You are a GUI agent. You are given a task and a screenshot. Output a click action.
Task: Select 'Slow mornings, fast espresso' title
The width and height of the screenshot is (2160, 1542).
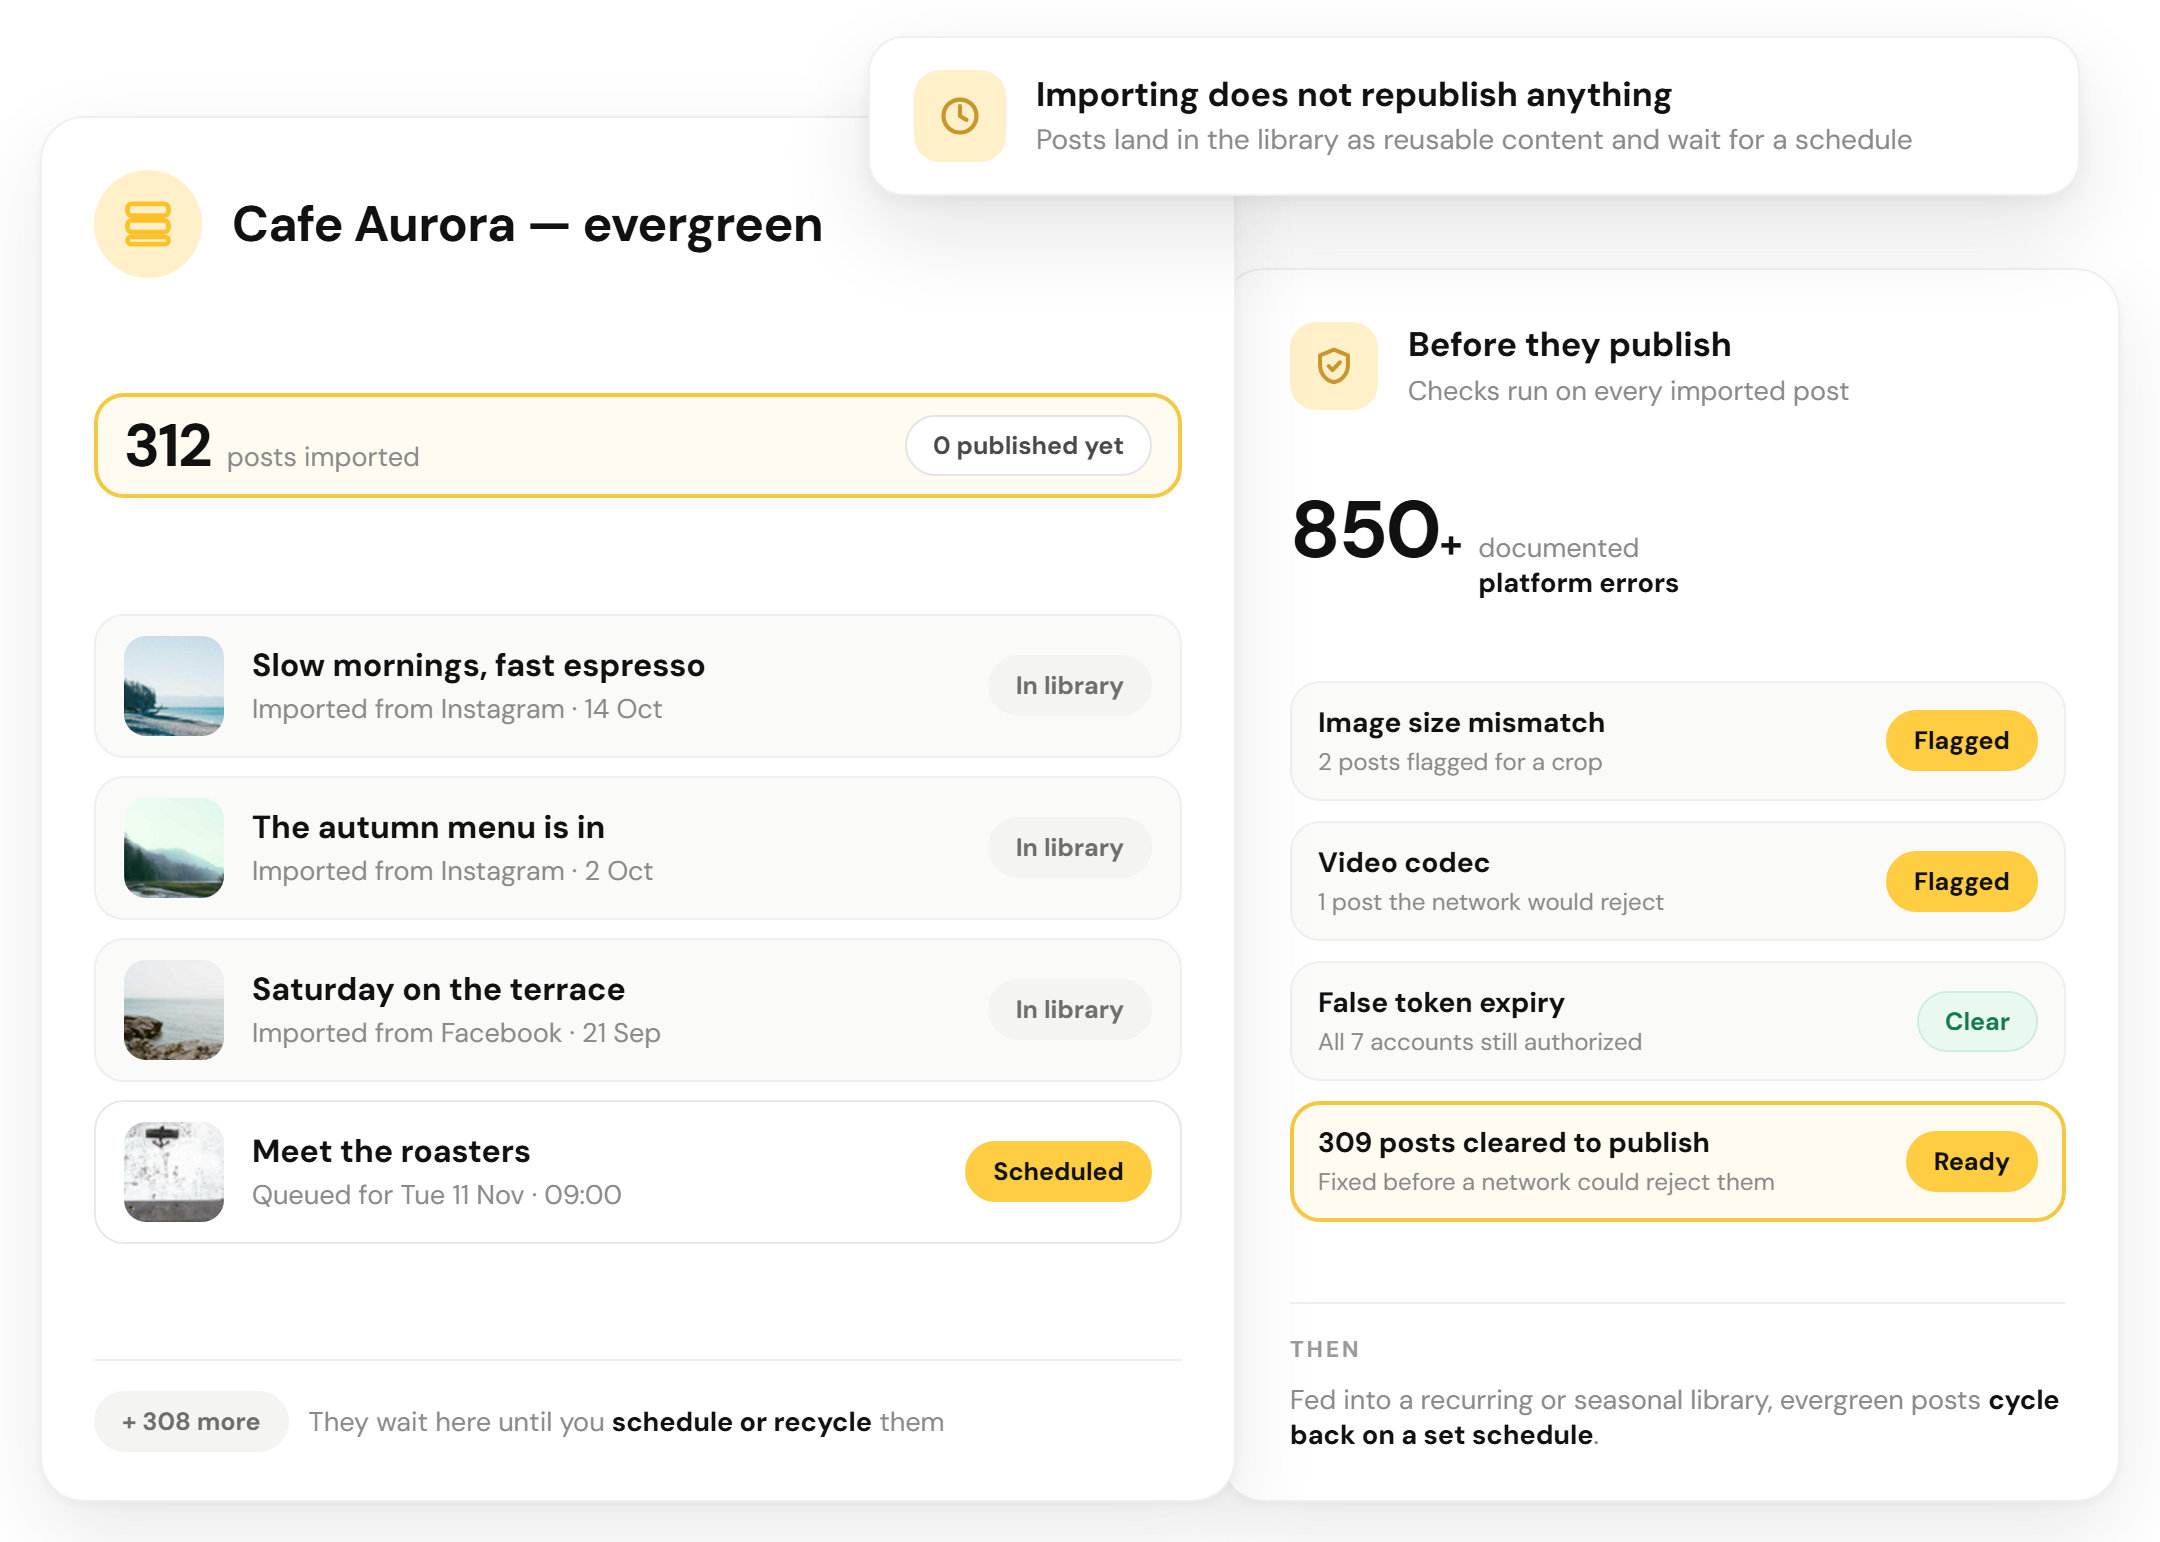point(478,666)
